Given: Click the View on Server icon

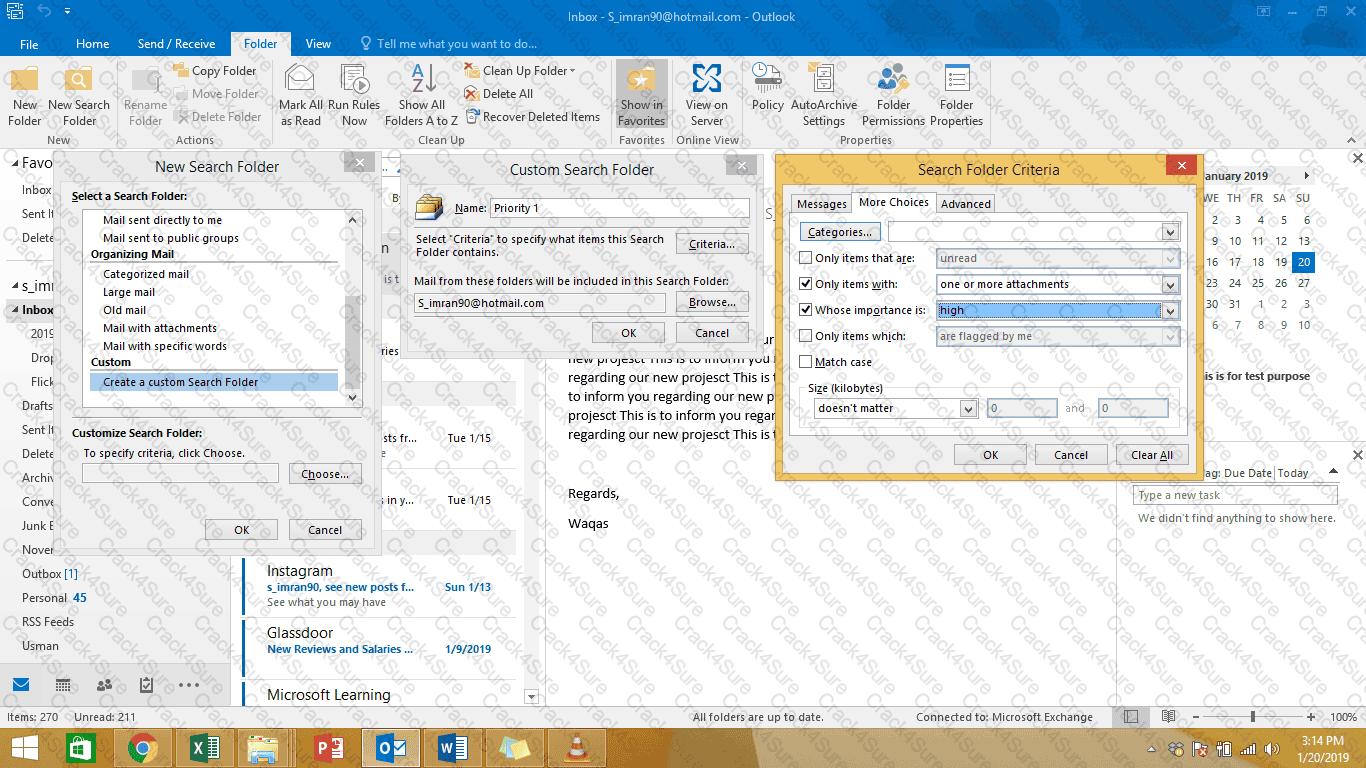Looking at the screenshot, I should (x=706, y=80).
